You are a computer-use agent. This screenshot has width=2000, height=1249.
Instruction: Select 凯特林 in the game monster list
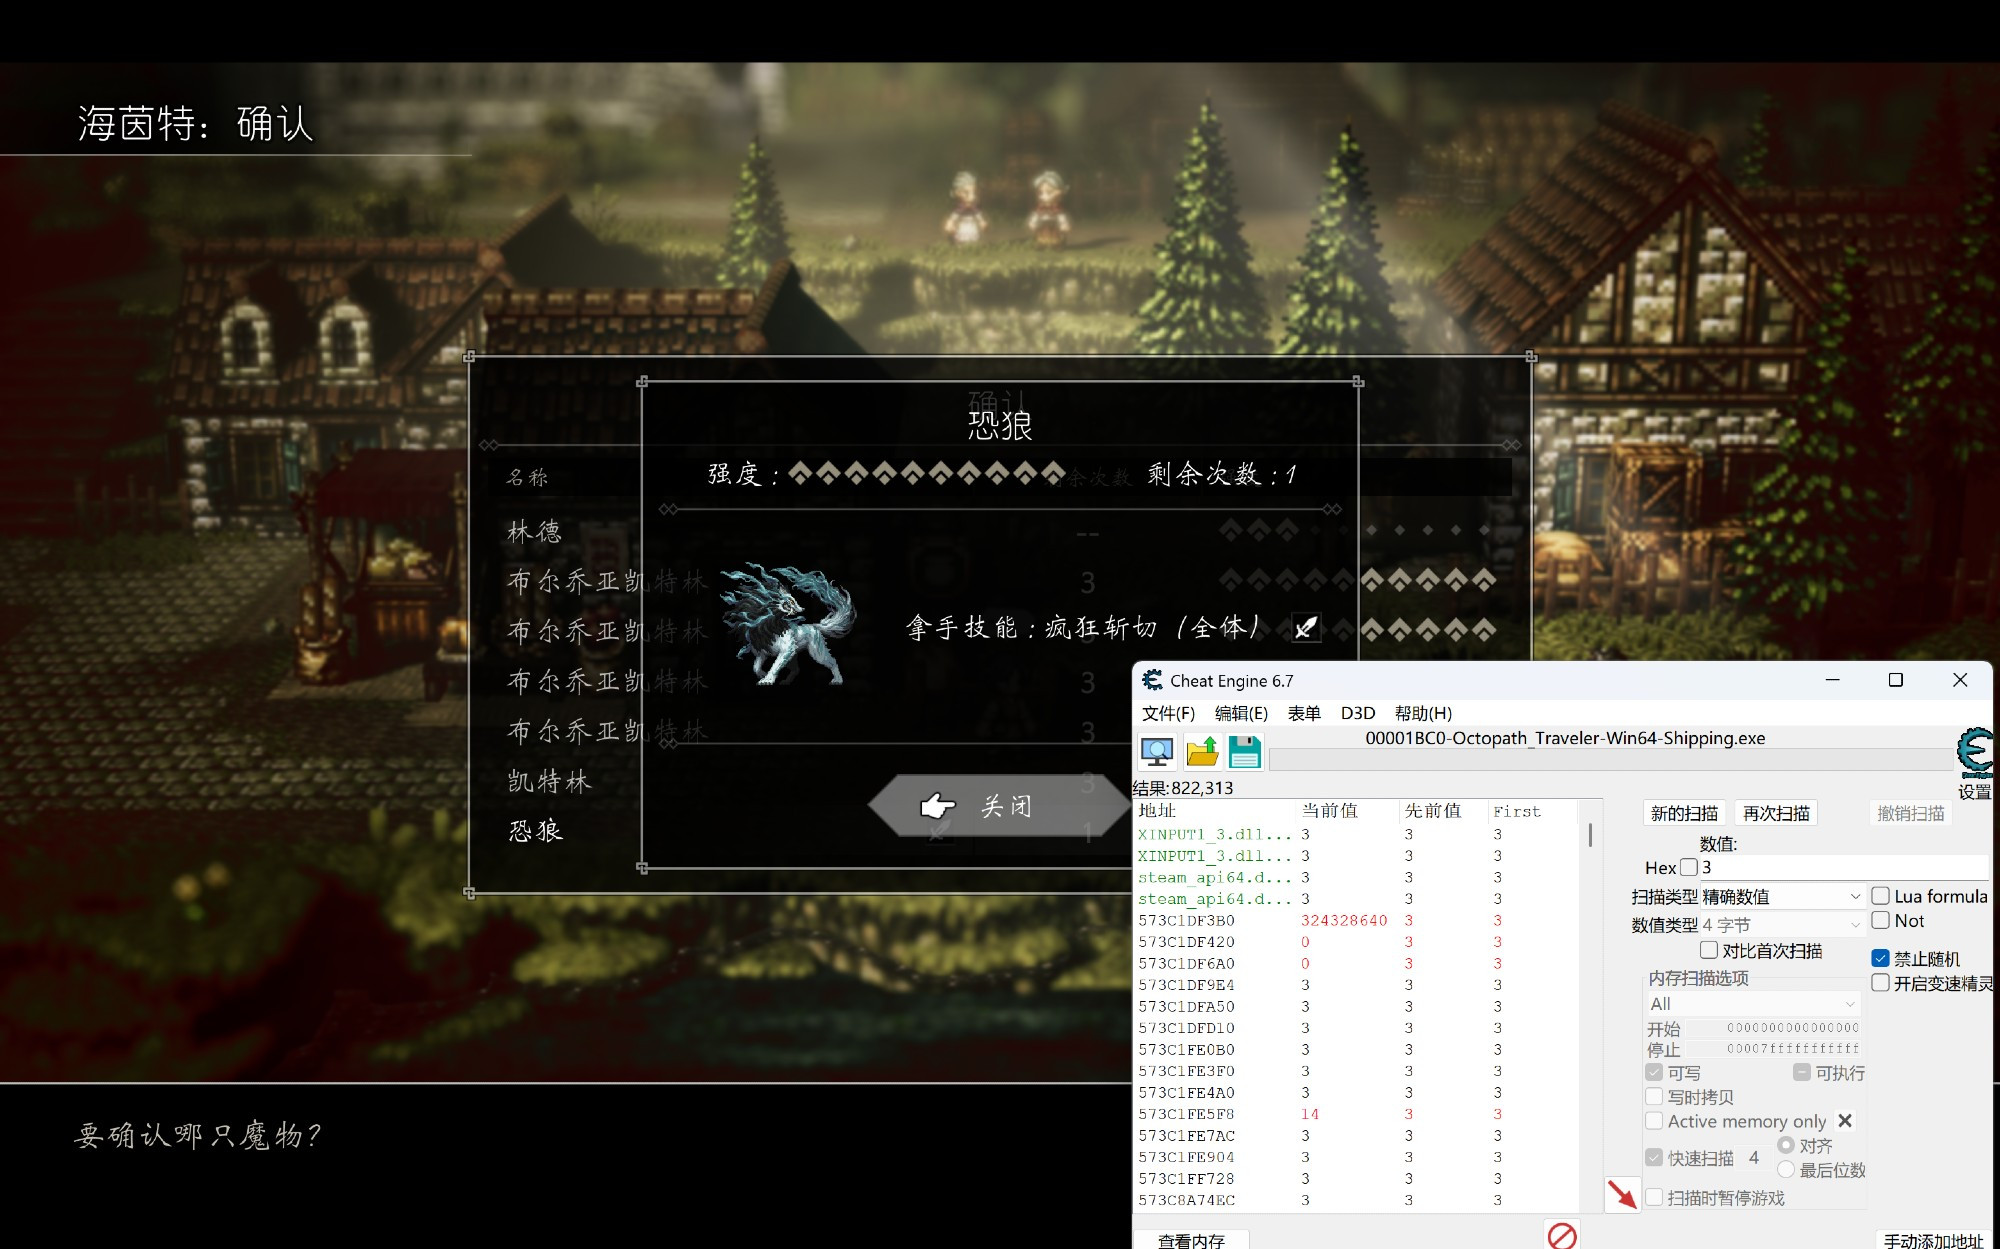pos(549,781)
